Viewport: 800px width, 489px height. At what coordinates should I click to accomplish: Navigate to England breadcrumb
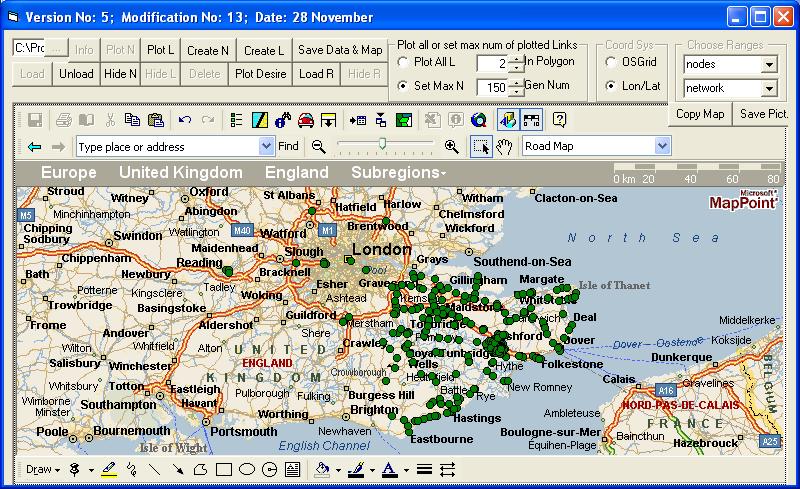pos(296,173)
